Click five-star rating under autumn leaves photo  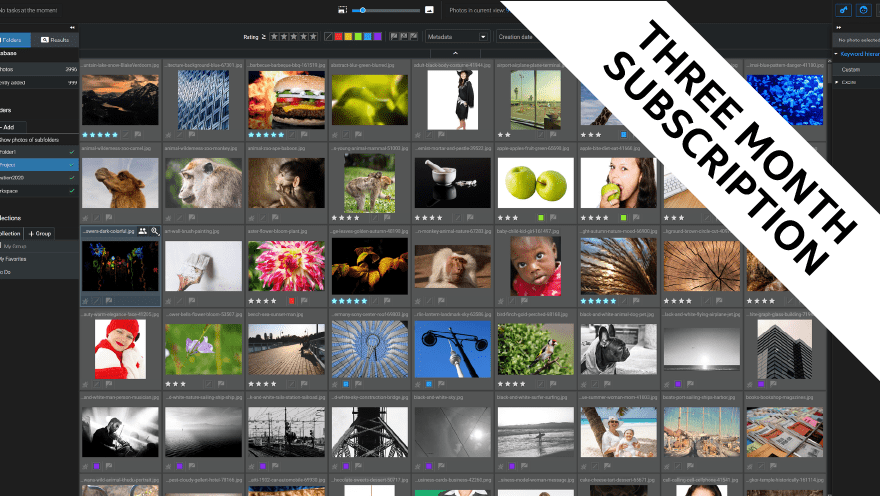349,301
